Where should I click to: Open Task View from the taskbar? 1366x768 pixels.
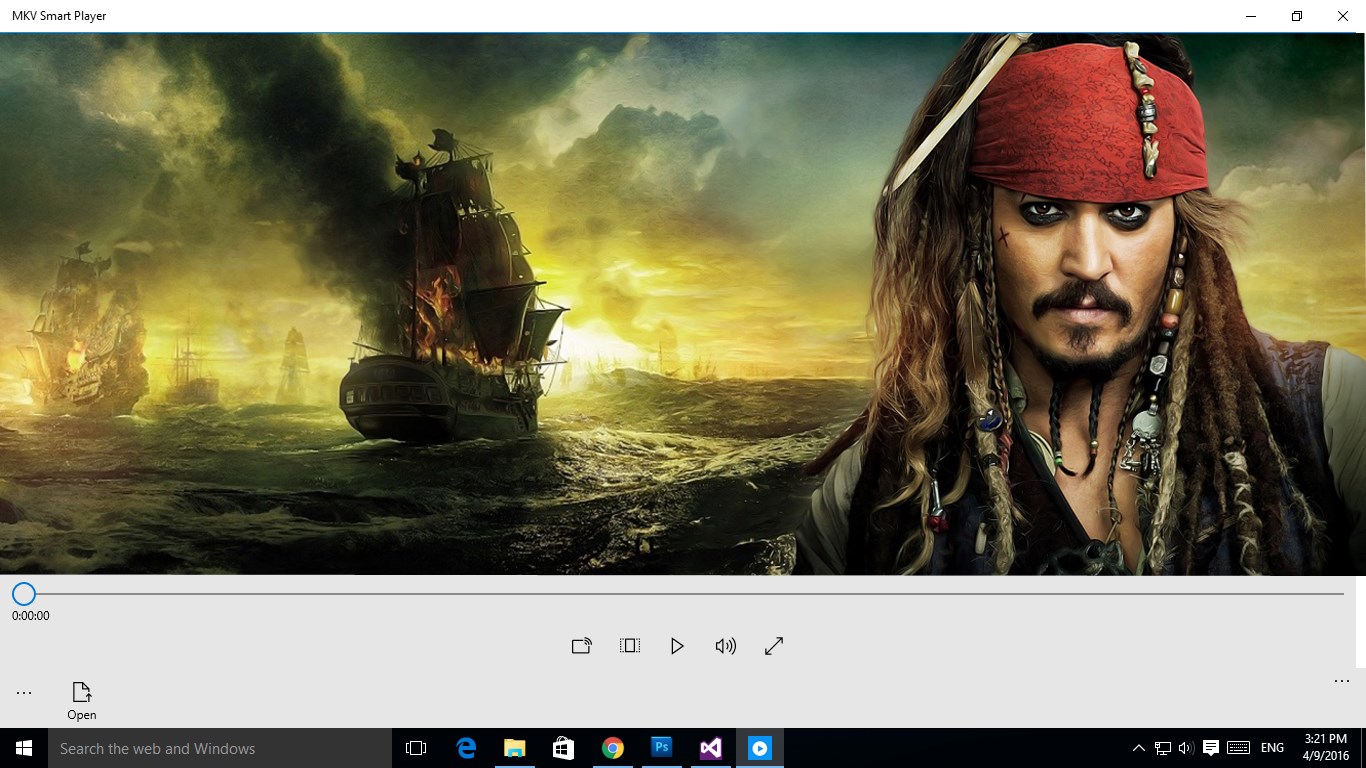tap(416, 748)
